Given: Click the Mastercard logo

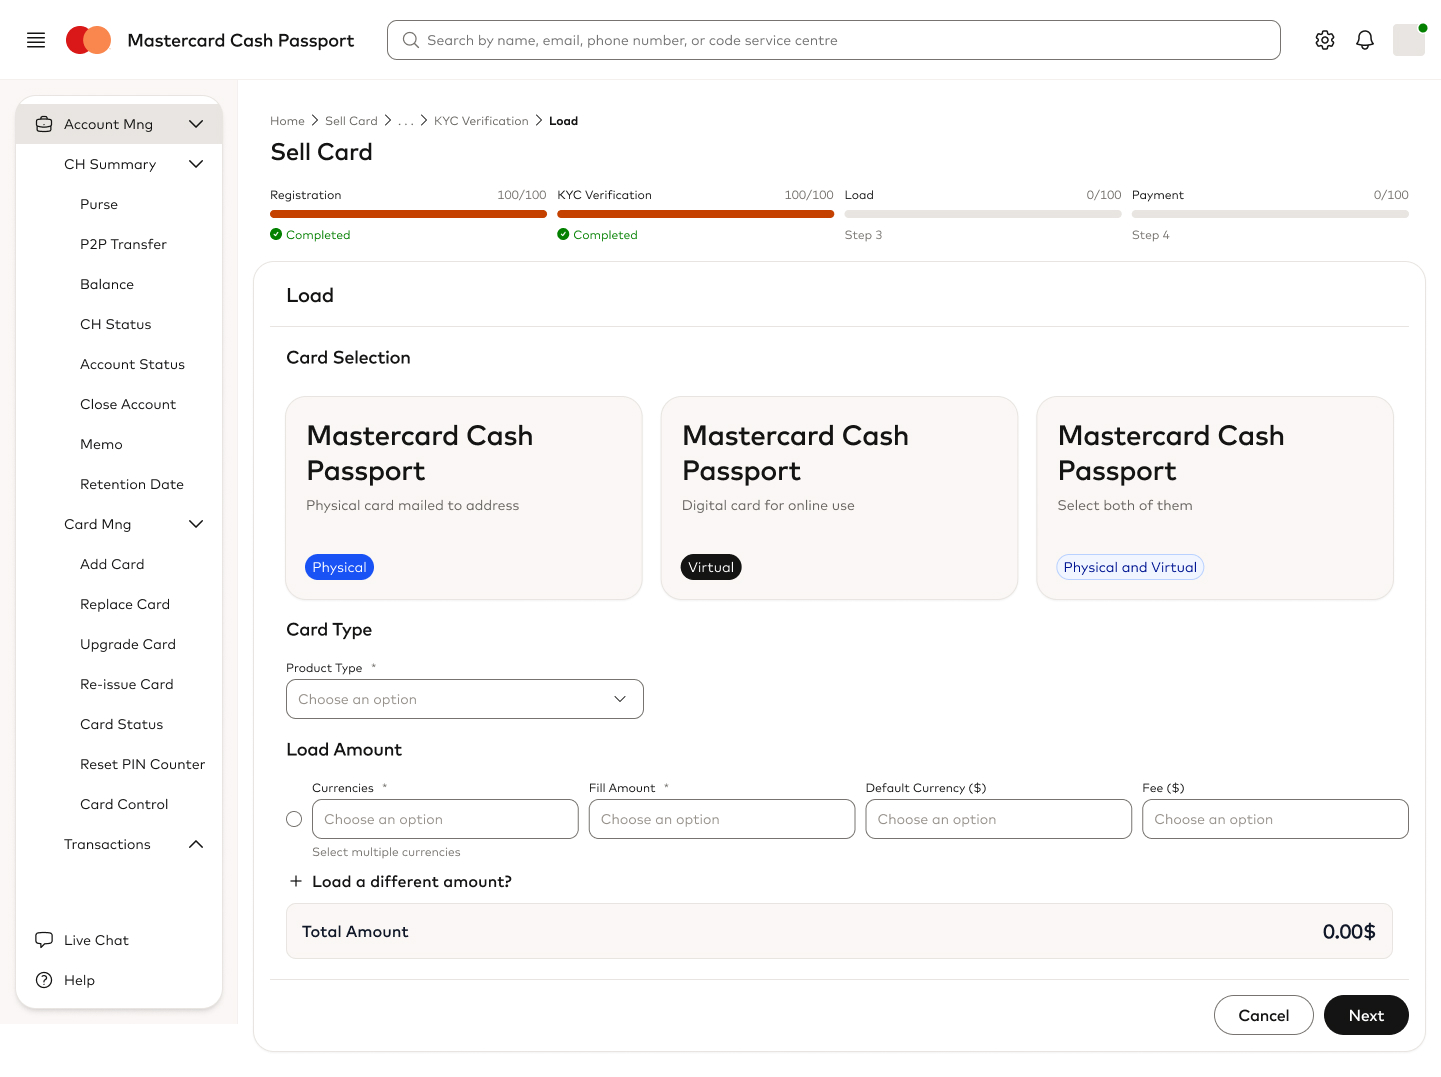Looking at the screenshot, I should click(88, 40).
